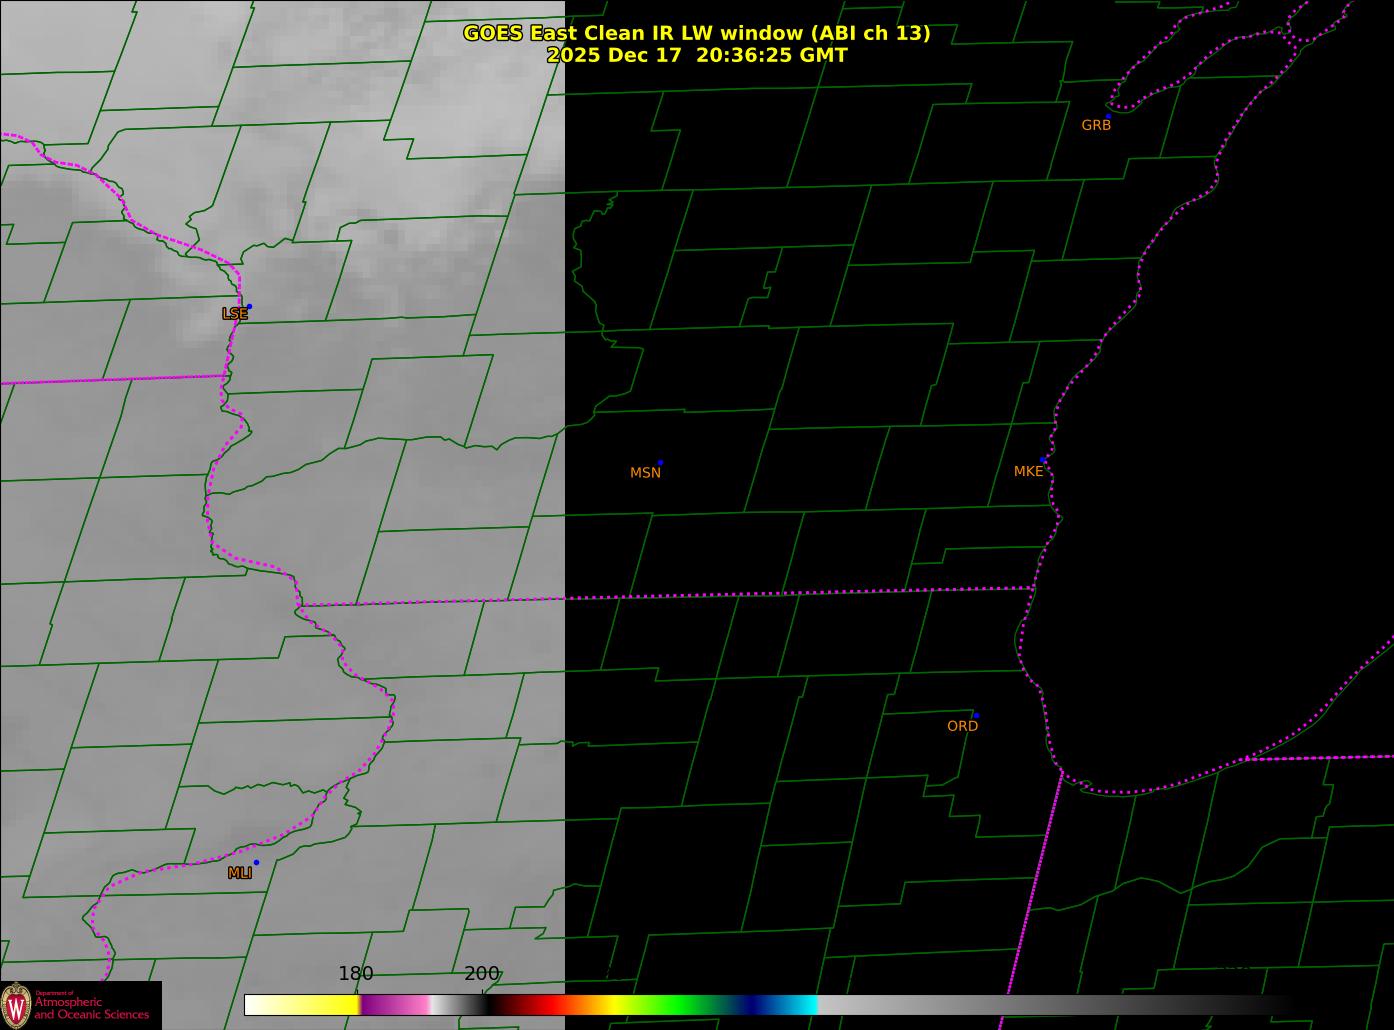Click the blue LSE station dot
The width and height of the screenshot is (1394, 1030).
click(249, 307)
